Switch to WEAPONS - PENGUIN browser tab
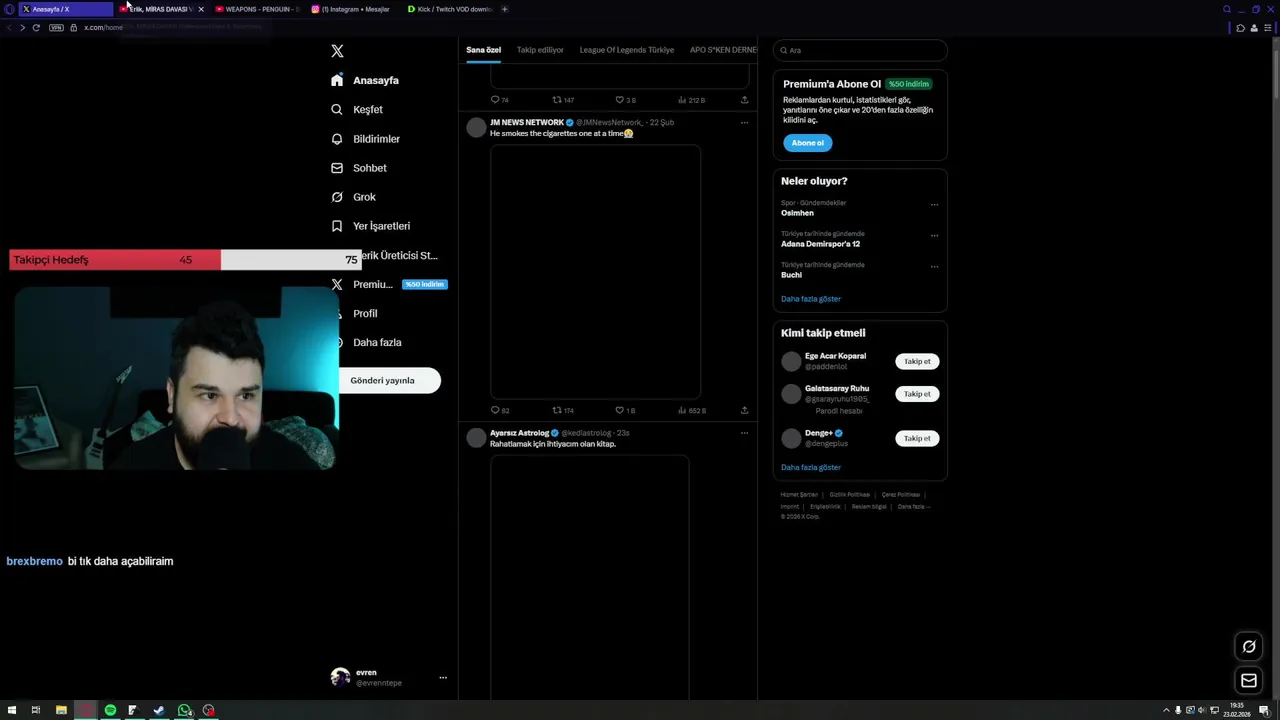This screenshot has width=1280, height=720. pyautogui.click(x=257, y=9)
